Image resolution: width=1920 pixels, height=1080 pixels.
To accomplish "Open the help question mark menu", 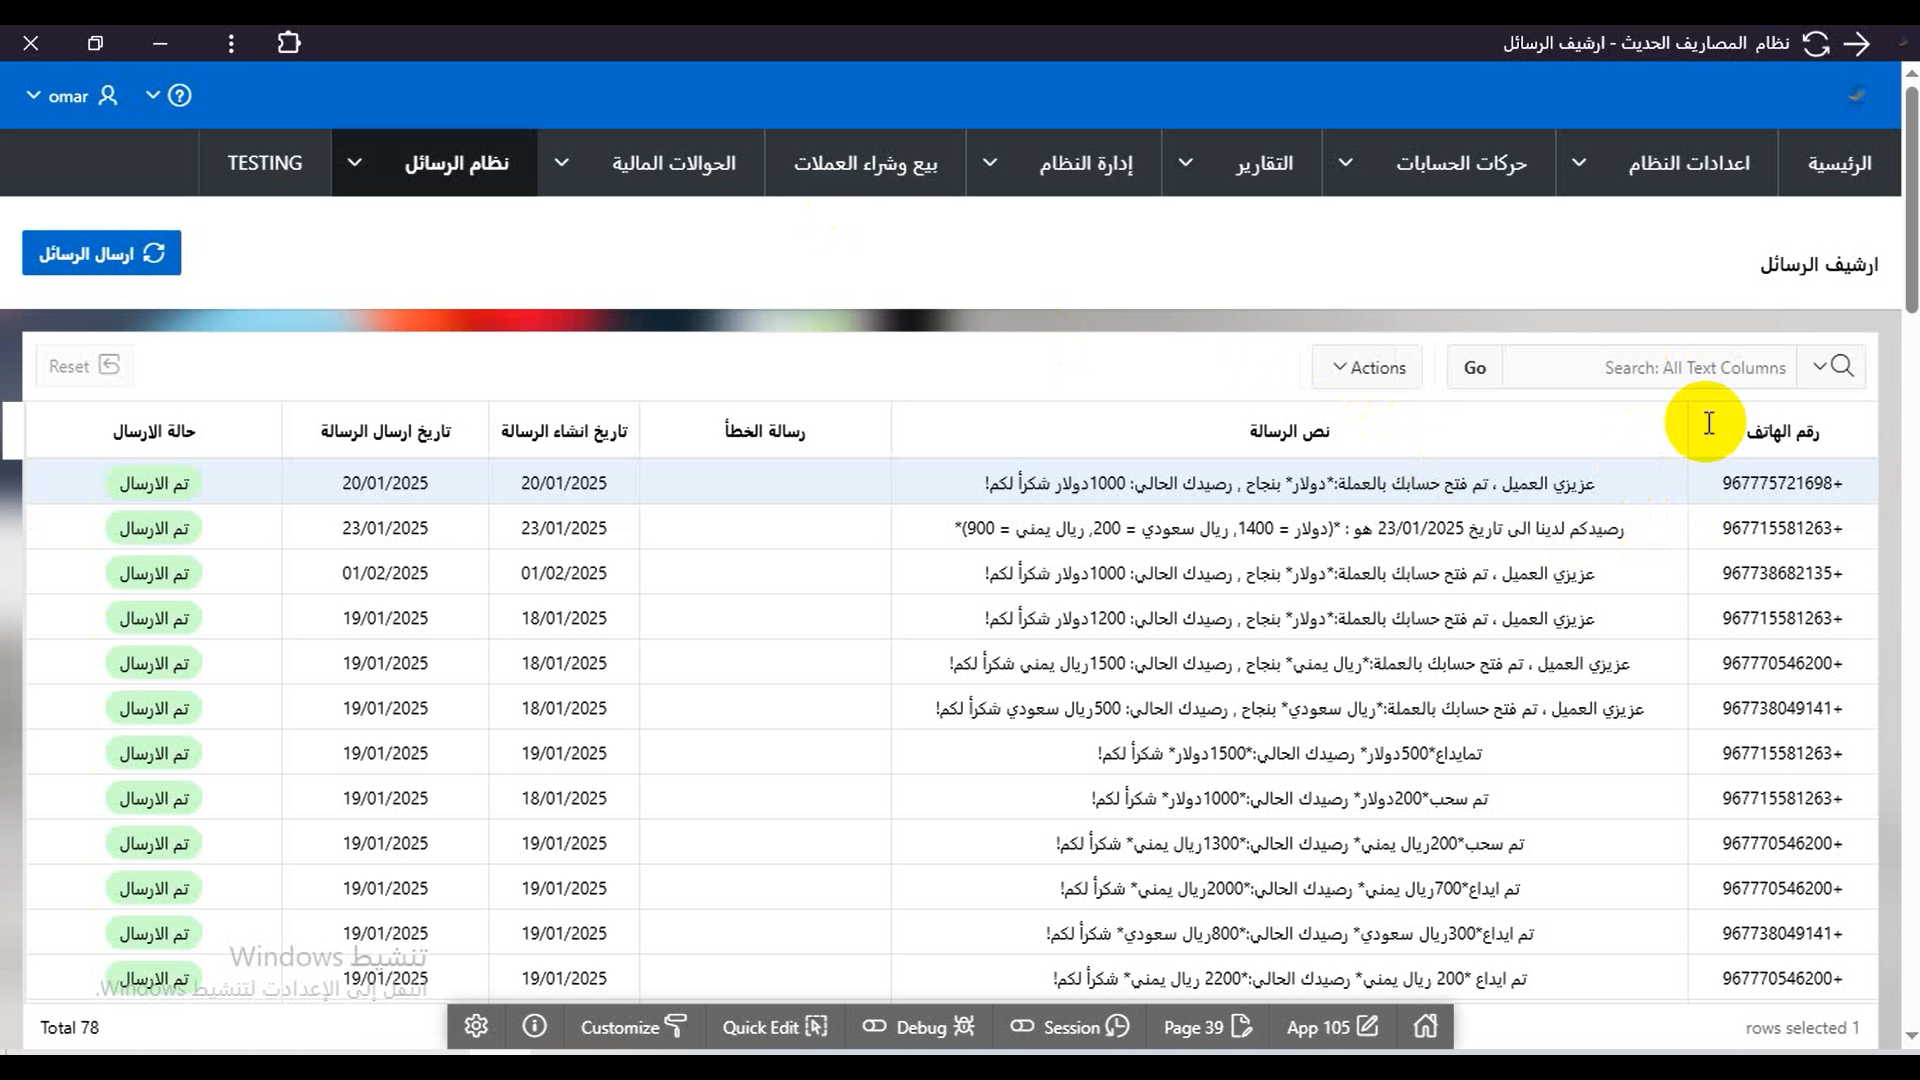I will [169, 96].
